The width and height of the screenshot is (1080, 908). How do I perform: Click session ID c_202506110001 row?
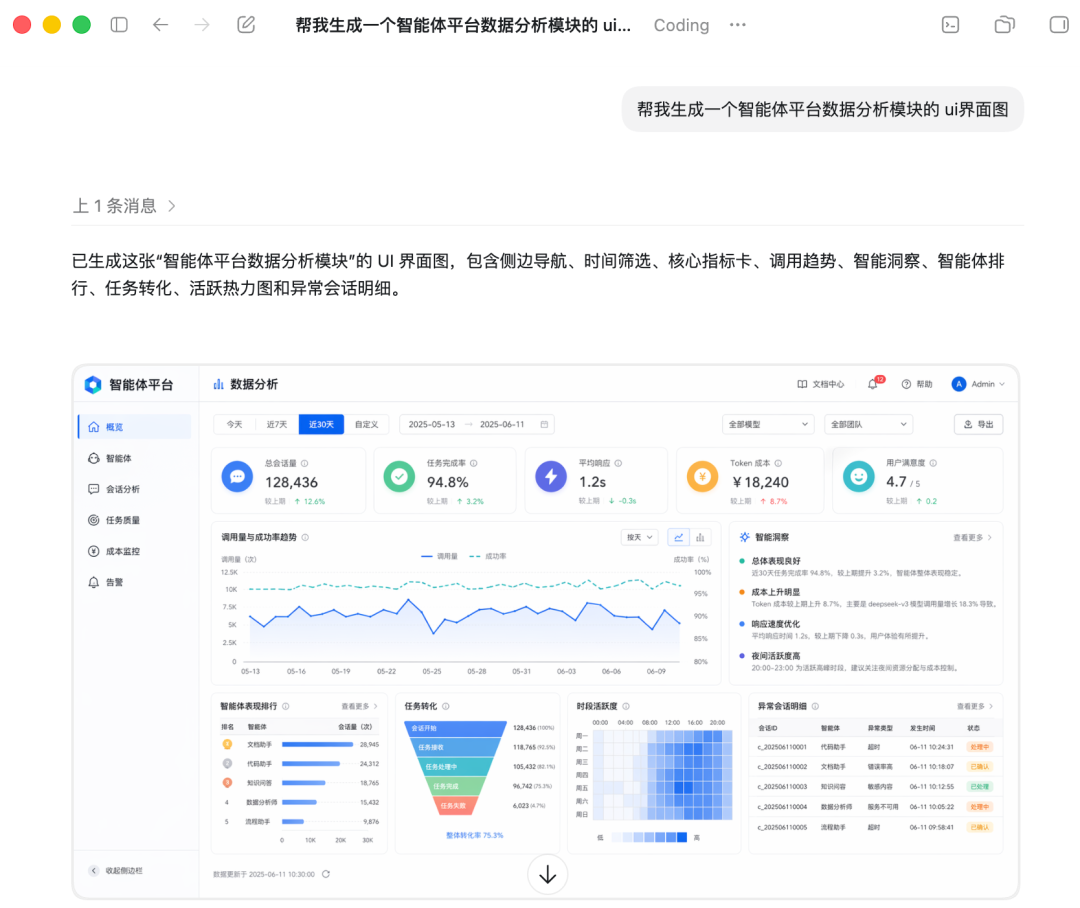pyautogui.click(x=875, y=747)
